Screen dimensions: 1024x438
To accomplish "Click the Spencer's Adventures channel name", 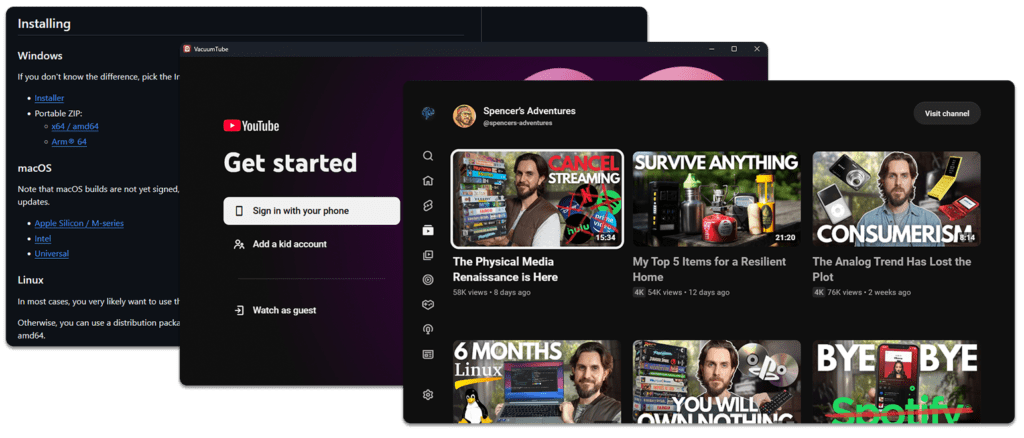I will tap(530, 111).
